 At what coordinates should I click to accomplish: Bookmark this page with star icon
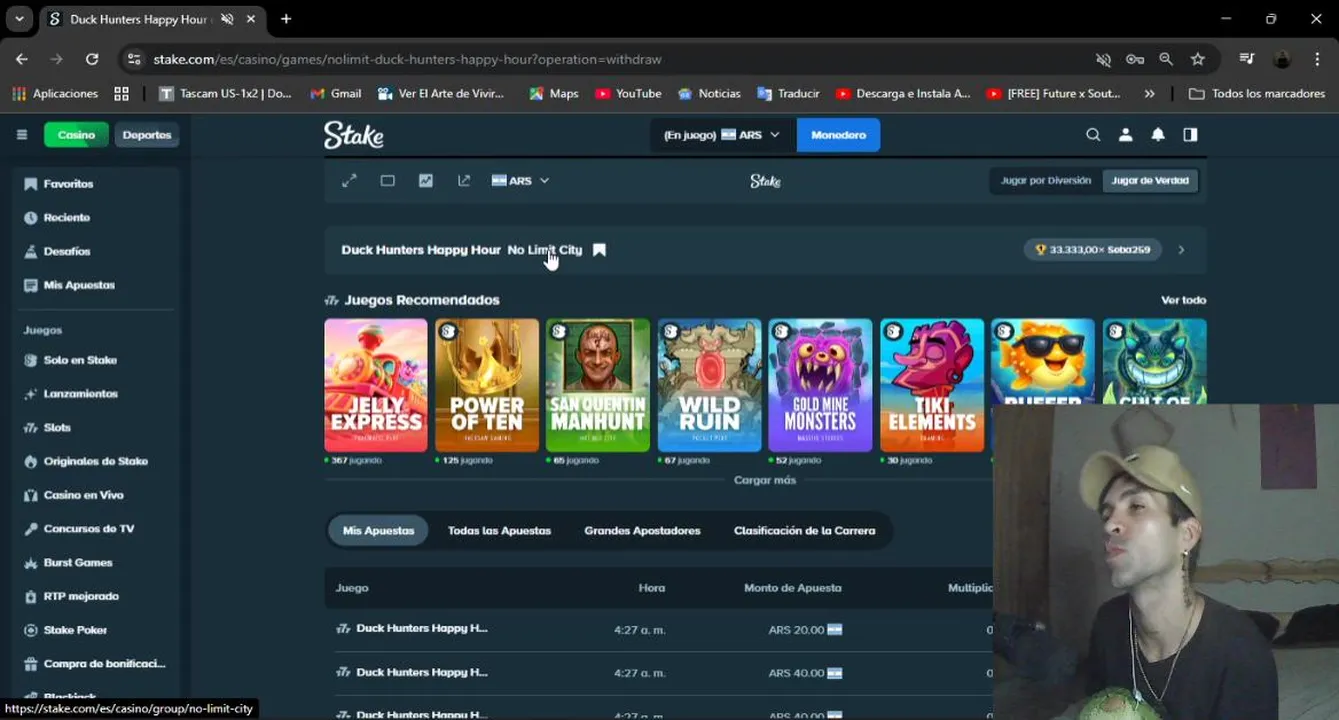[x=1198, y=59]
